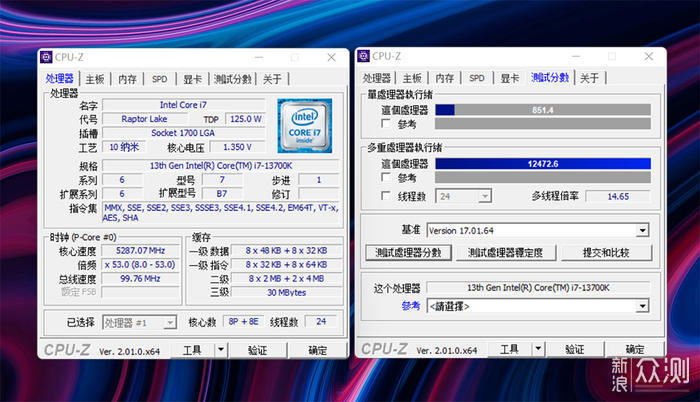
Task: Click the Intel Core i7 logo badge
Action: 304,126
